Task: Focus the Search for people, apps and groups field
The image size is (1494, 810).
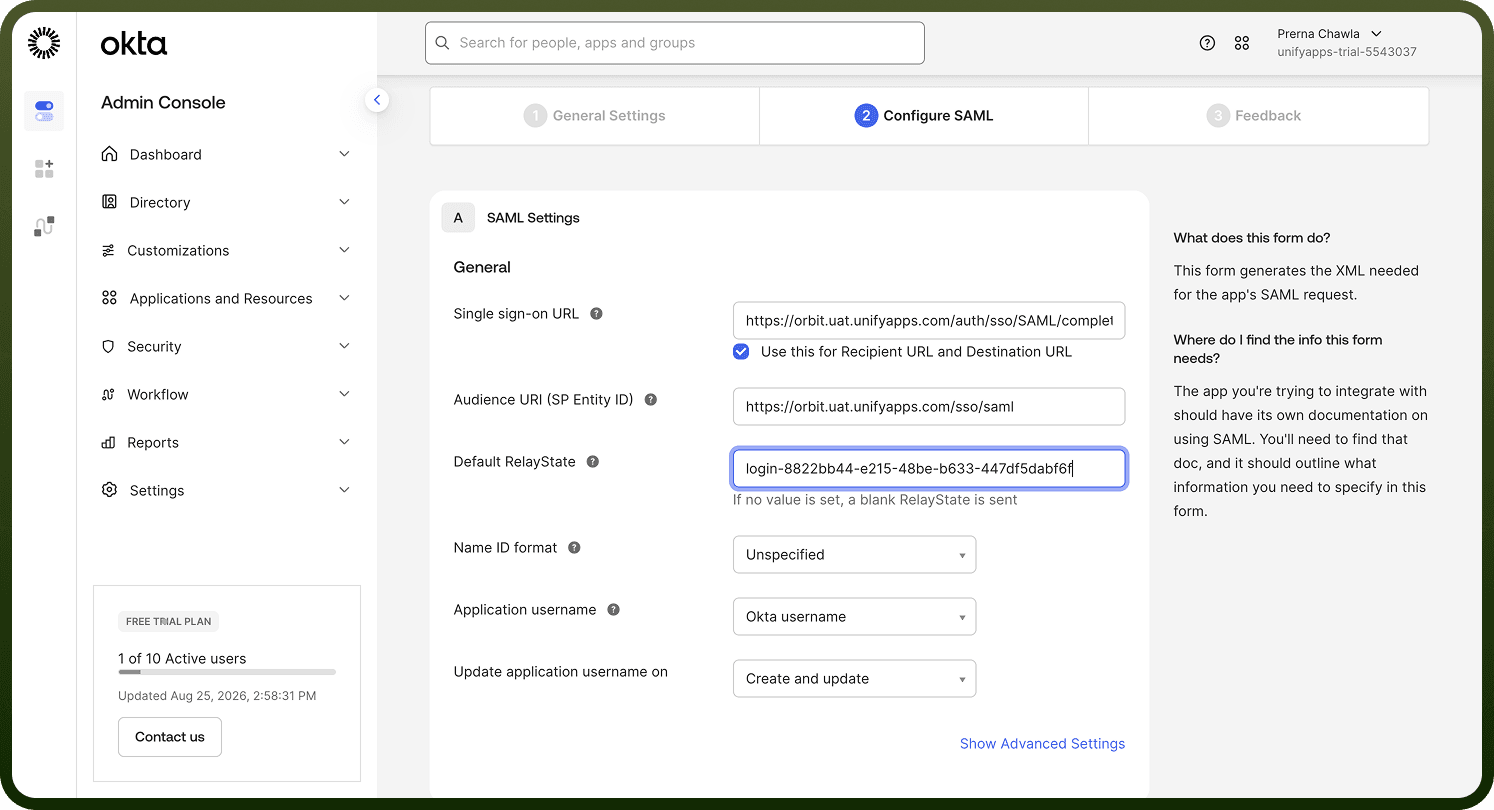Action: pos(675,43)
